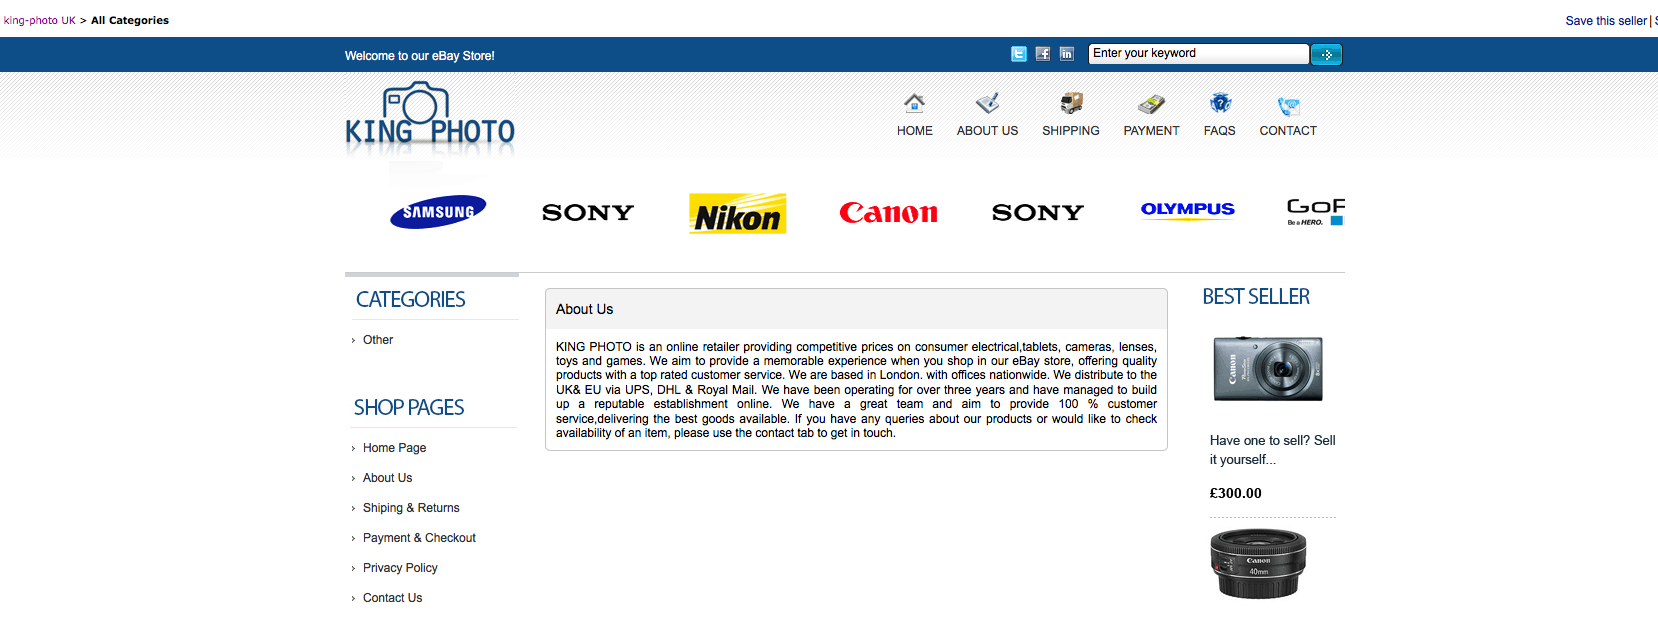Go to Privacy Policy shop page

400,568
